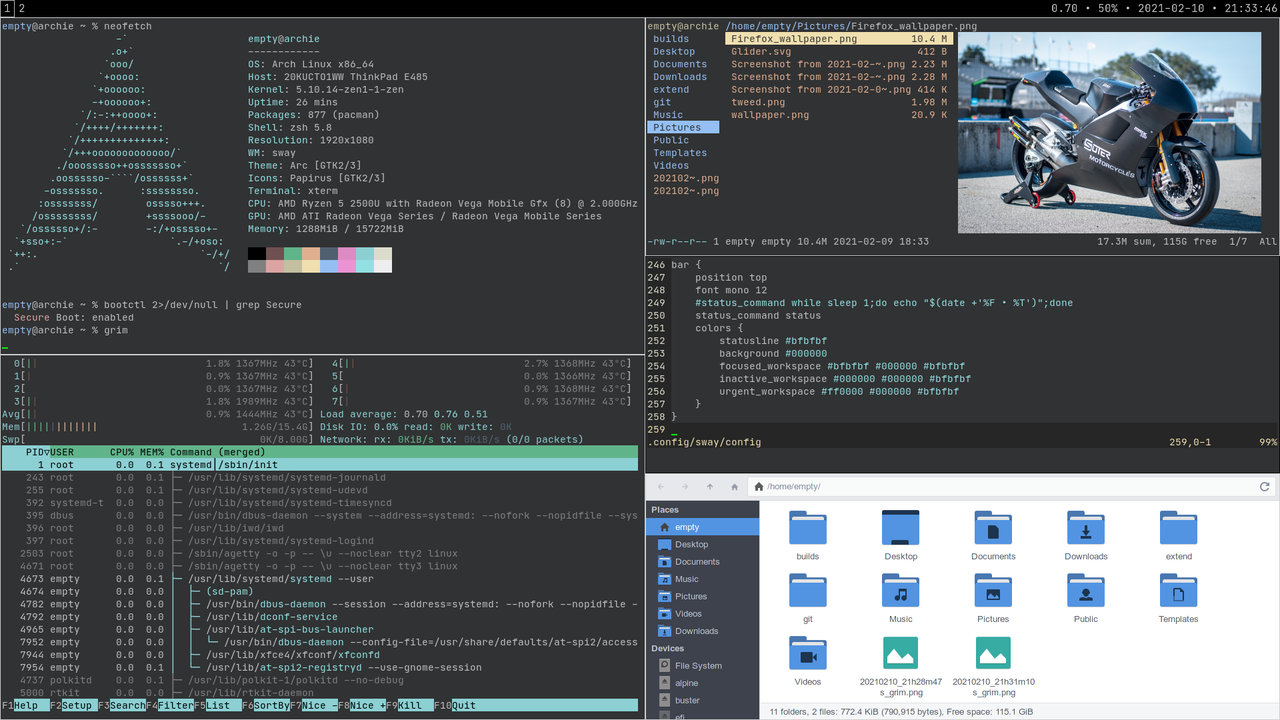Click the 'position top' line in vim

click(732, 278)
